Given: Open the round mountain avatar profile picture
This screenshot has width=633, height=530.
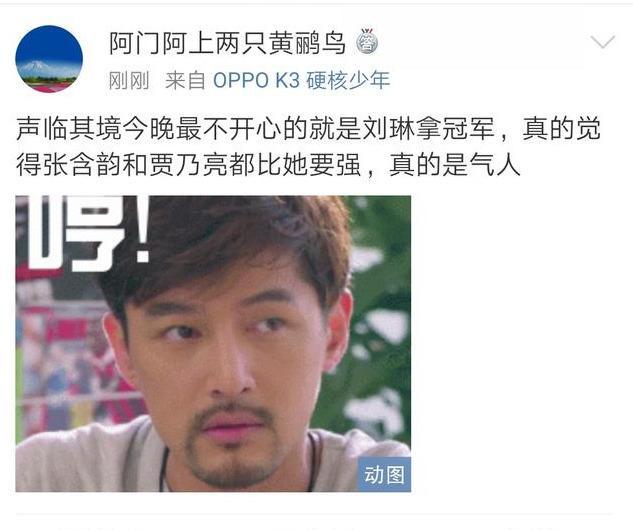Looking at the screenshot, I should tap(49, 59).
